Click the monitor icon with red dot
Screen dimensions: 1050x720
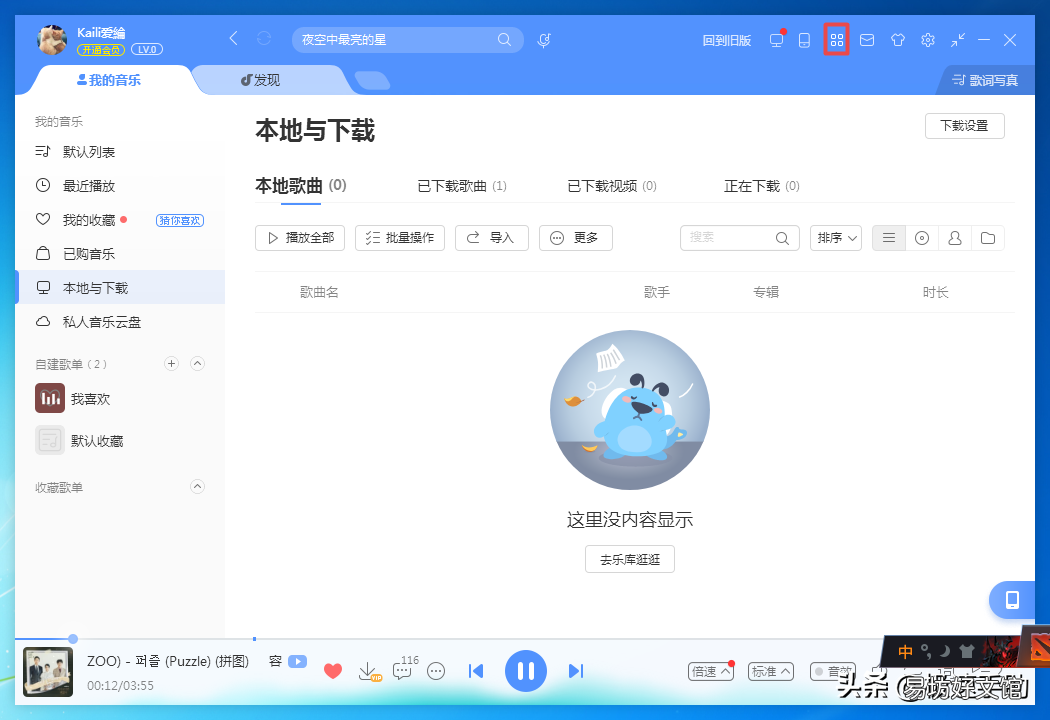776,40
